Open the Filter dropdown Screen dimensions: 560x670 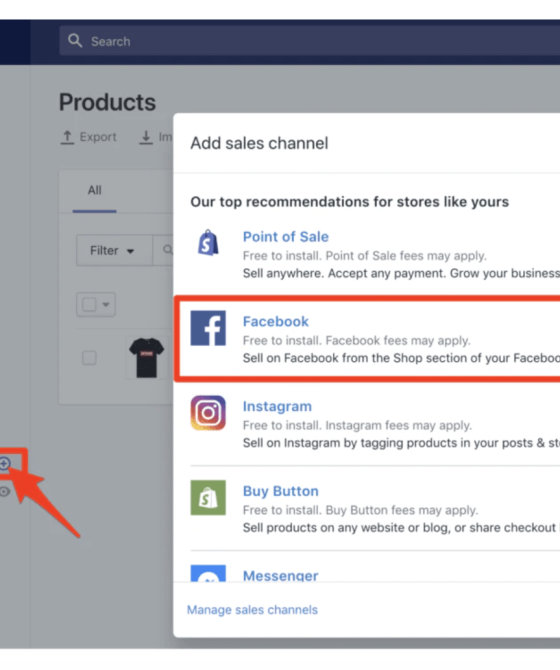(x=114, y=250)
